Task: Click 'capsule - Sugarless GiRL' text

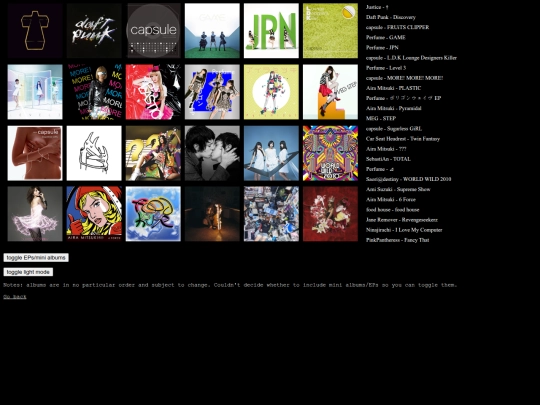Action: pyautogui.click(x=394, y=129)
